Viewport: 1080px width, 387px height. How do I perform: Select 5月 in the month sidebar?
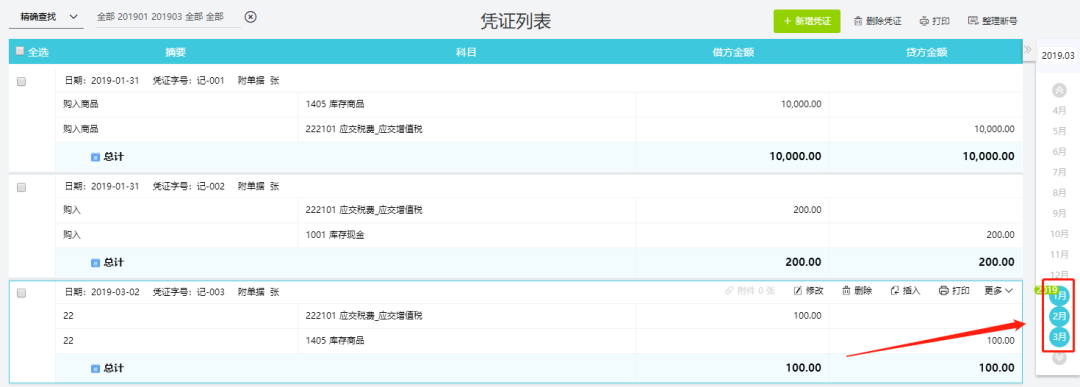(x=1060, y=131)
